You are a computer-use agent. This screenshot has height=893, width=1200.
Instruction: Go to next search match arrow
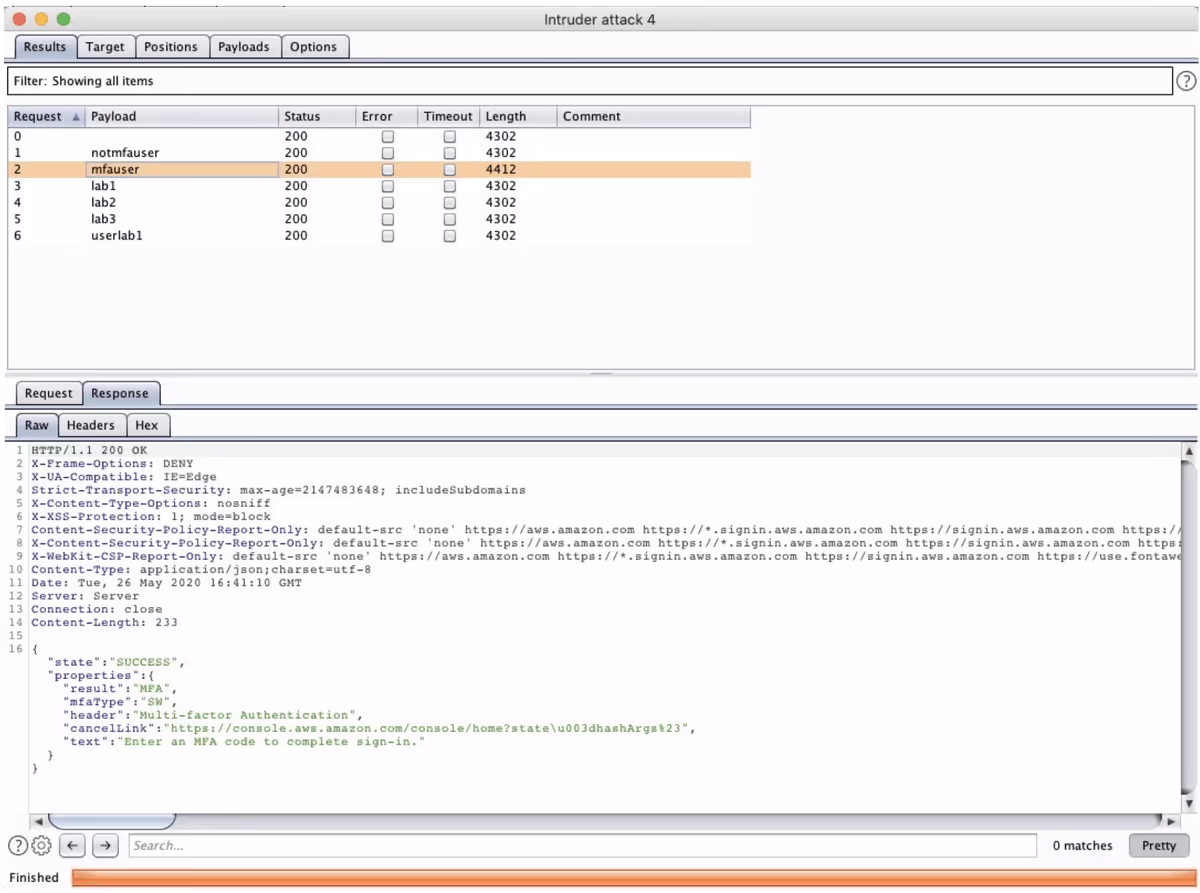105,846
